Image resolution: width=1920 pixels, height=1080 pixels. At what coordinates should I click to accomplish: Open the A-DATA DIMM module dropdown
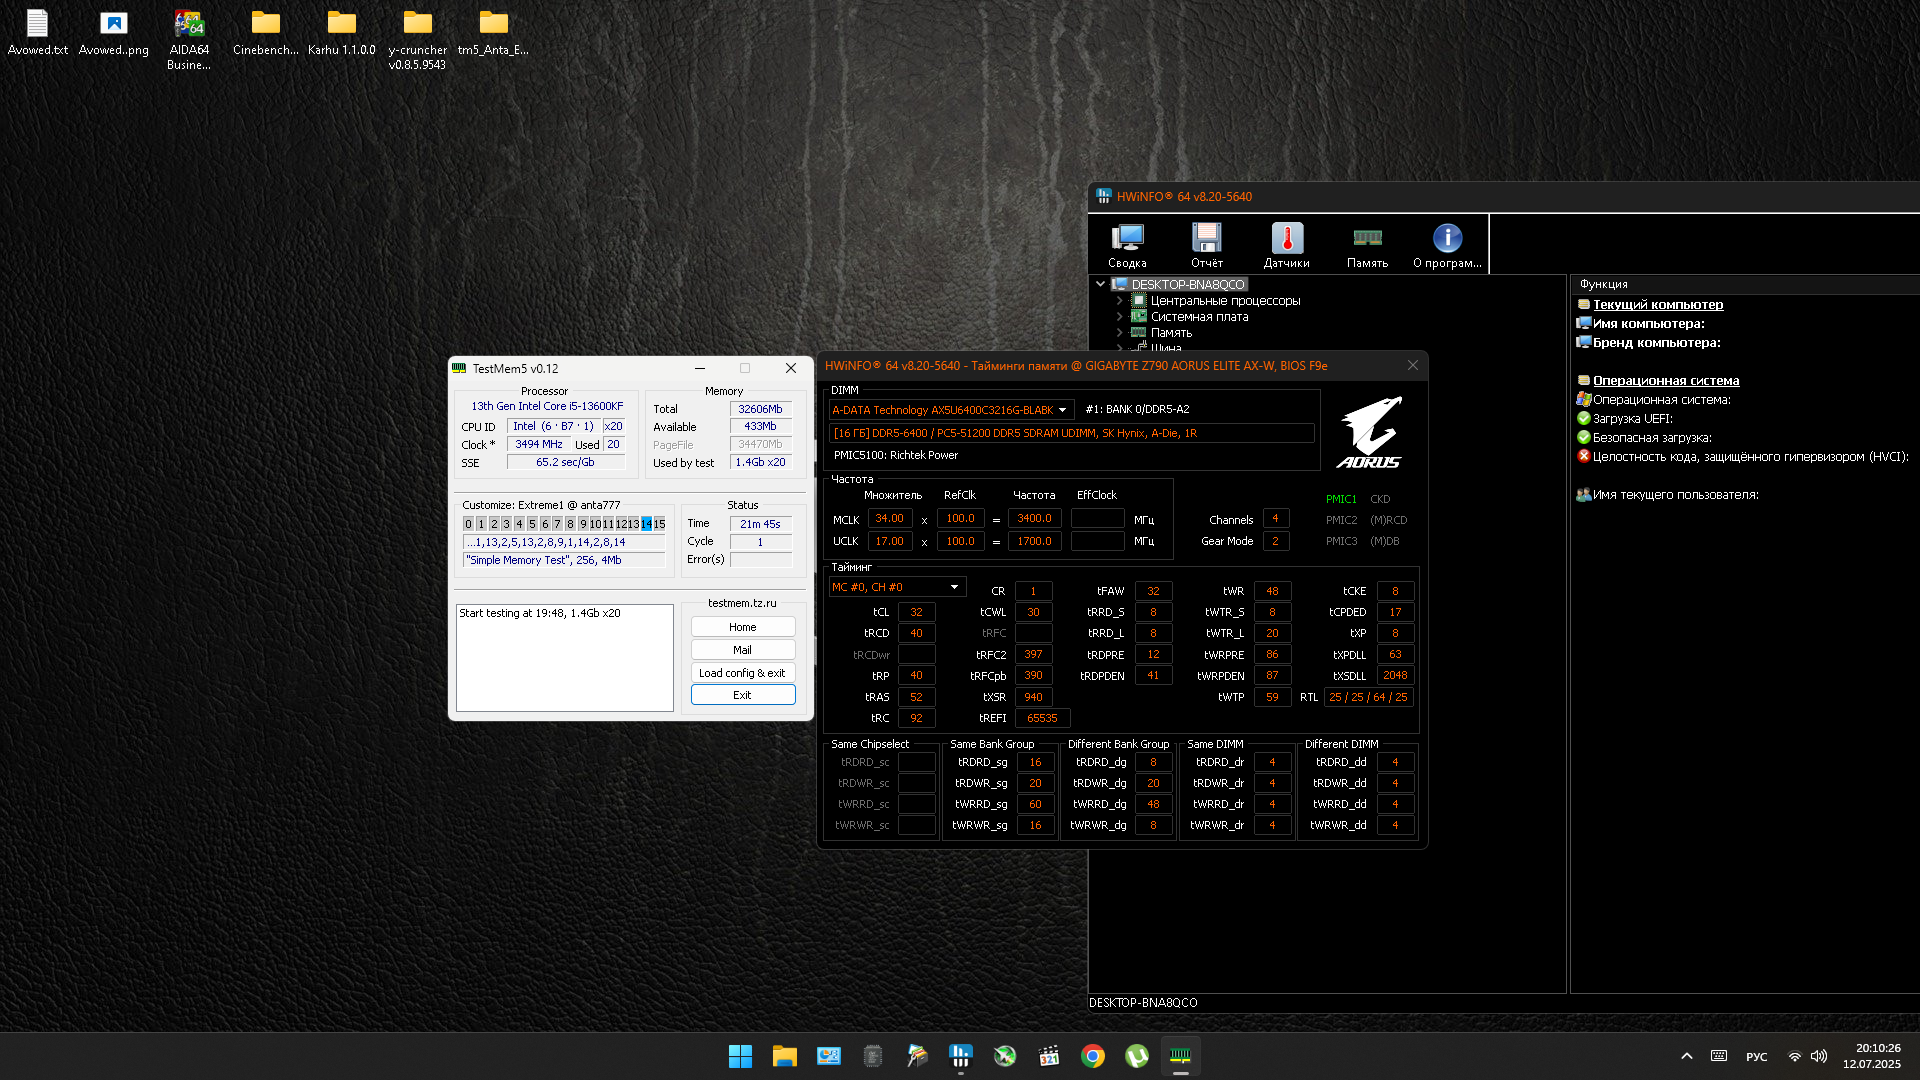(x=1062, y=410)
